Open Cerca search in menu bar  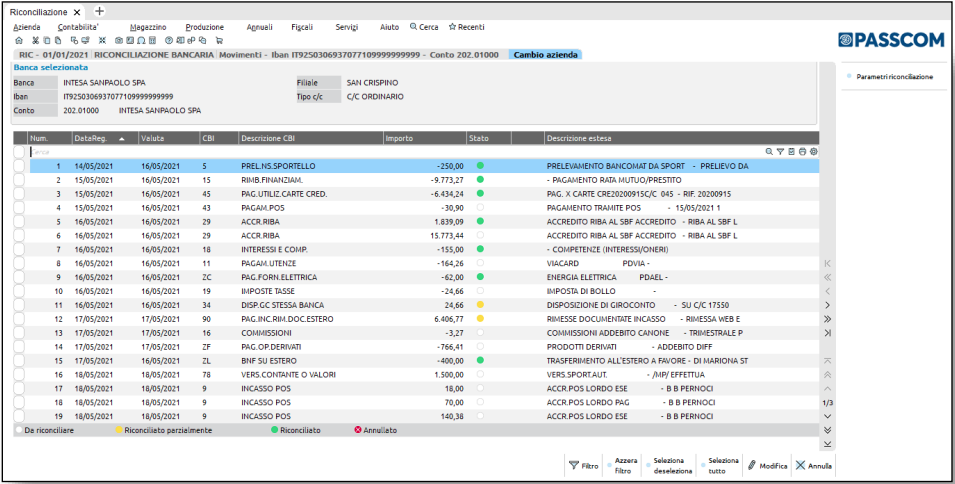[423, 27]
